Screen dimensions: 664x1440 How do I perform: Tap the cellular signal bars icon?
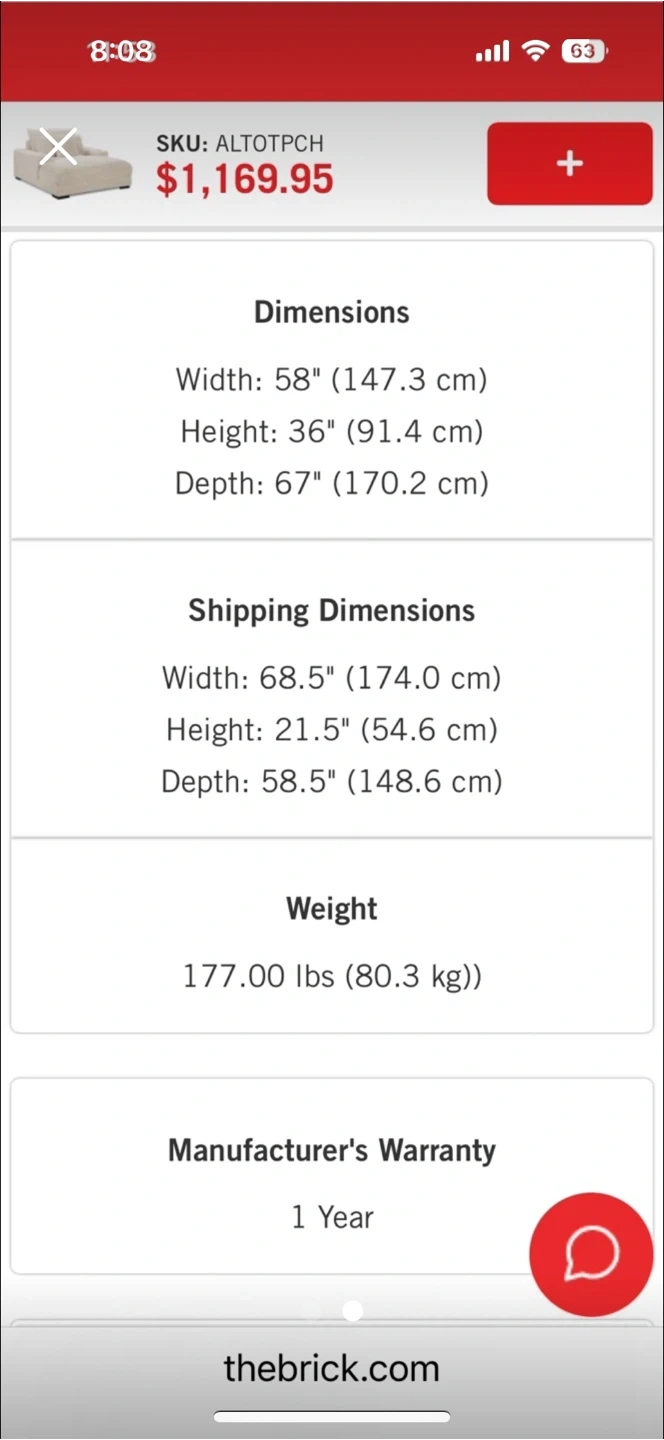[x=492, y=51]
